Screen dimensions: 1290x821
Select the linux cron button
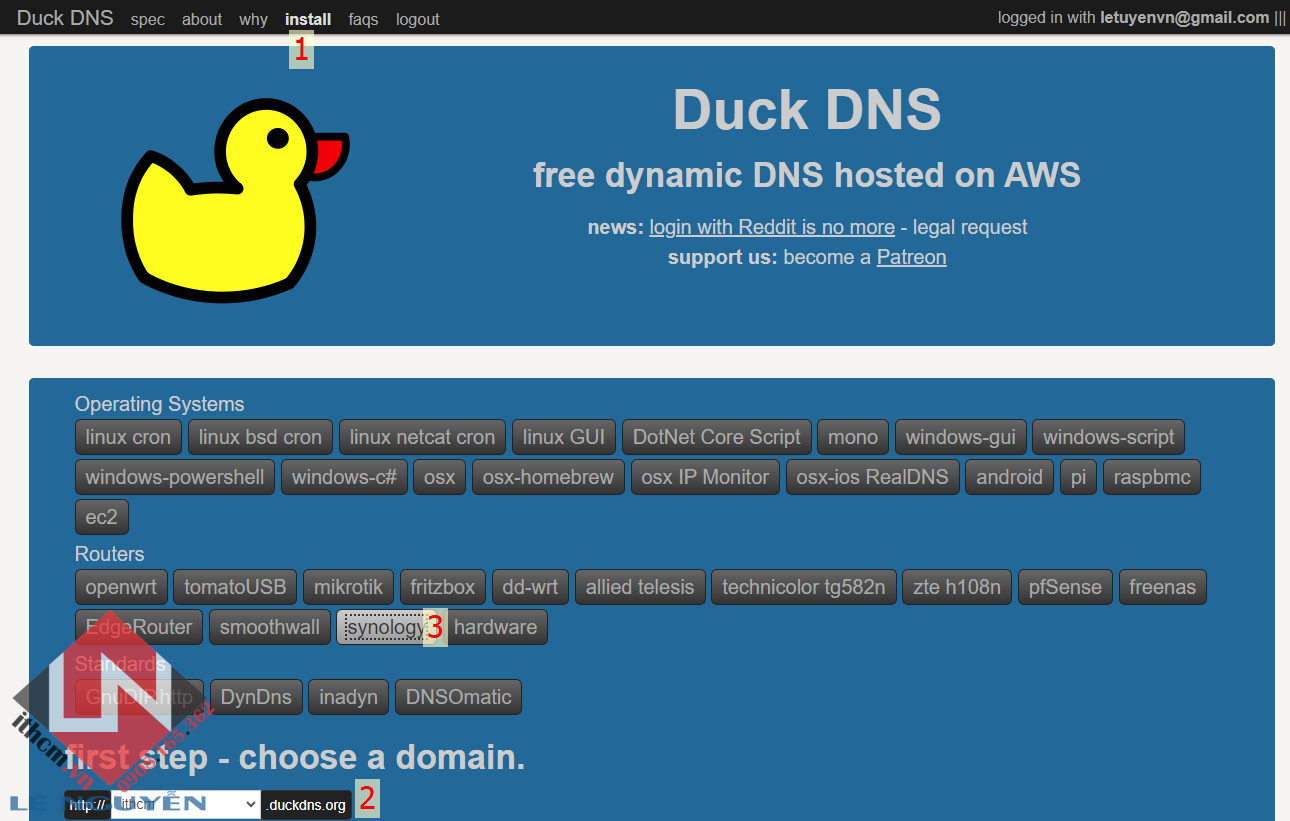(x=128, y=437)
